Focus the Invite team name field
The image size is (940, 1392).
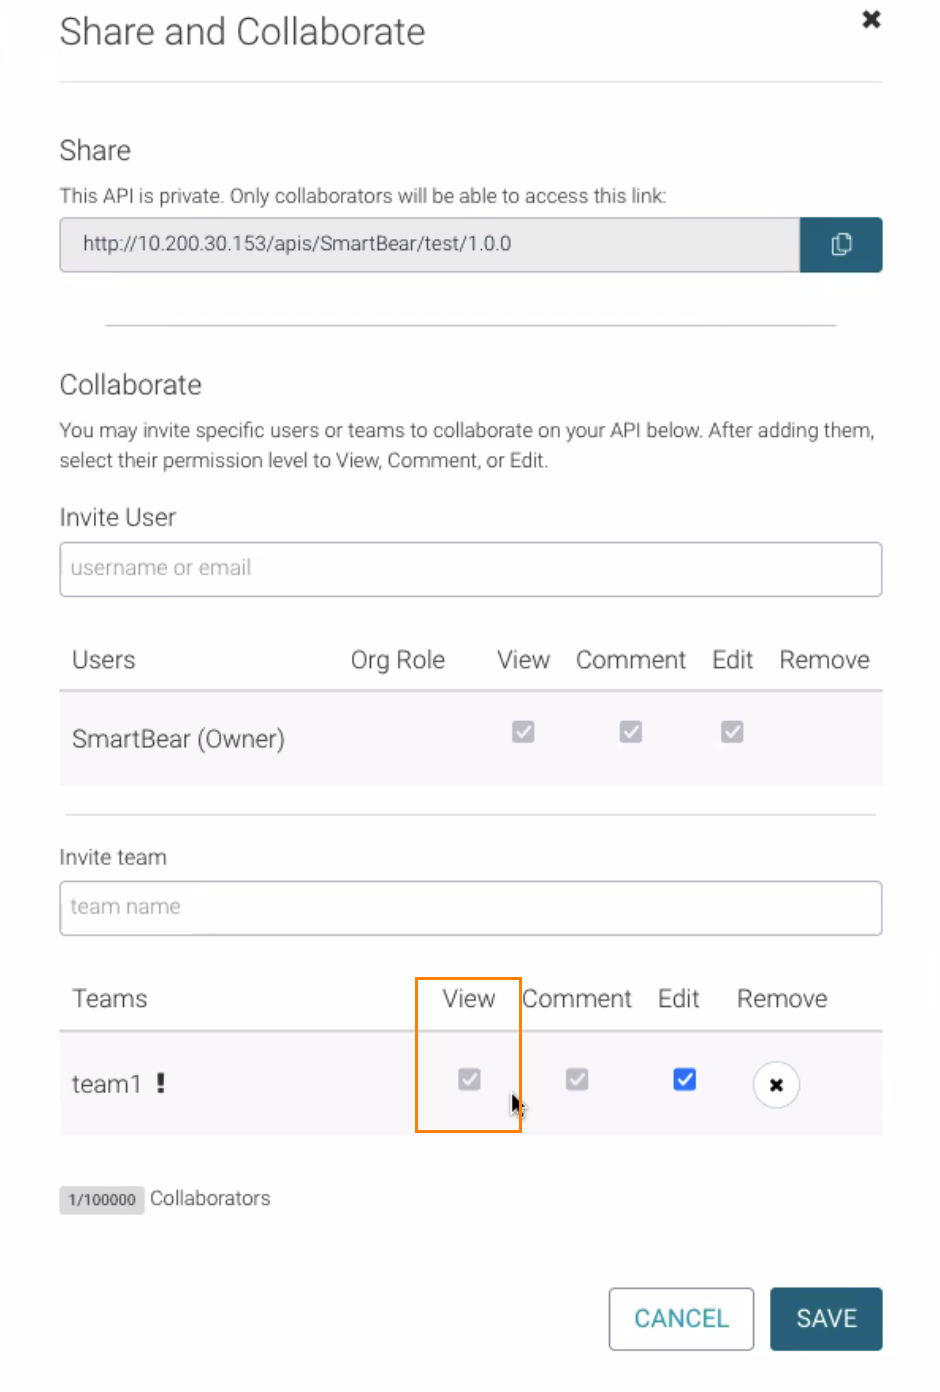(x=470, y=908)
